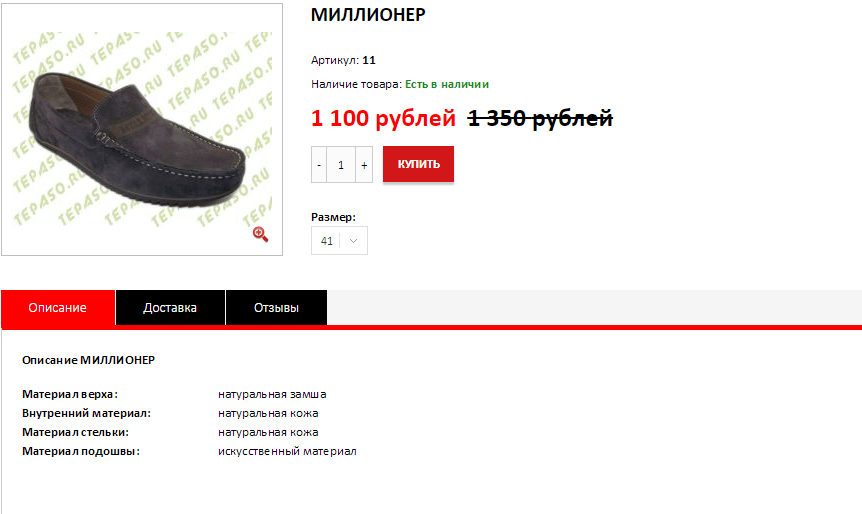Click the chevron arrow in size selector
Screen dimensions: 862x514
pos(353,241)
